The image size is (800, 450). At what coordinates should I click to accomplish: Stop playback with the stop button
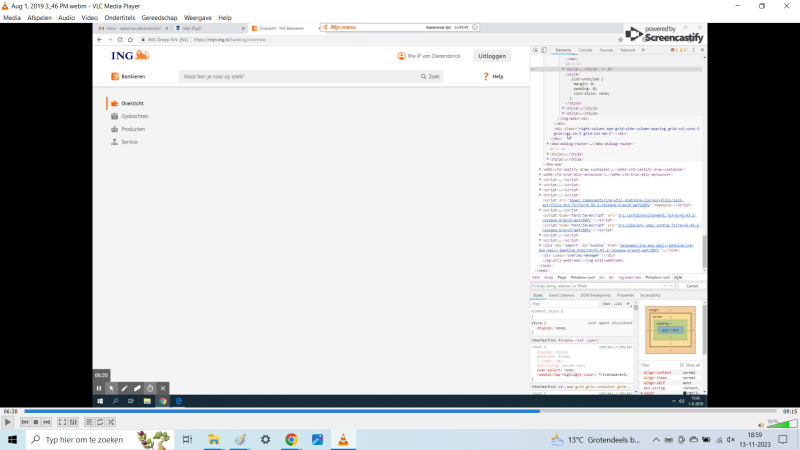[35, 423]
